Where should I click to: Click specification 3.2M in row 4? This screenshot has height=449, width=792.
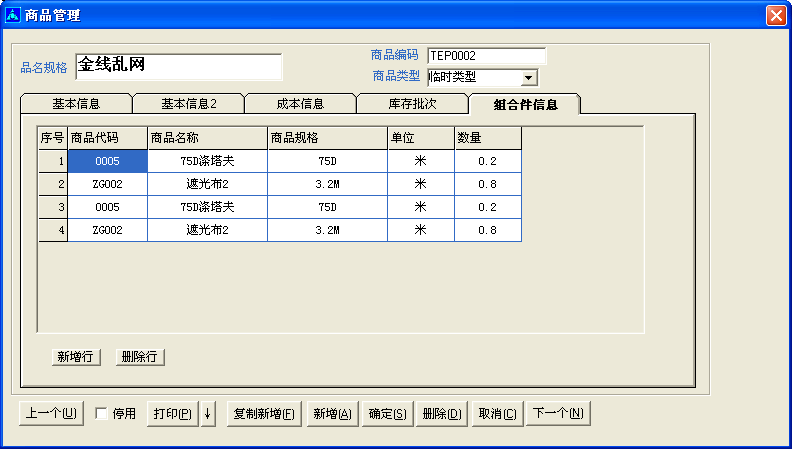pos(328,230)
